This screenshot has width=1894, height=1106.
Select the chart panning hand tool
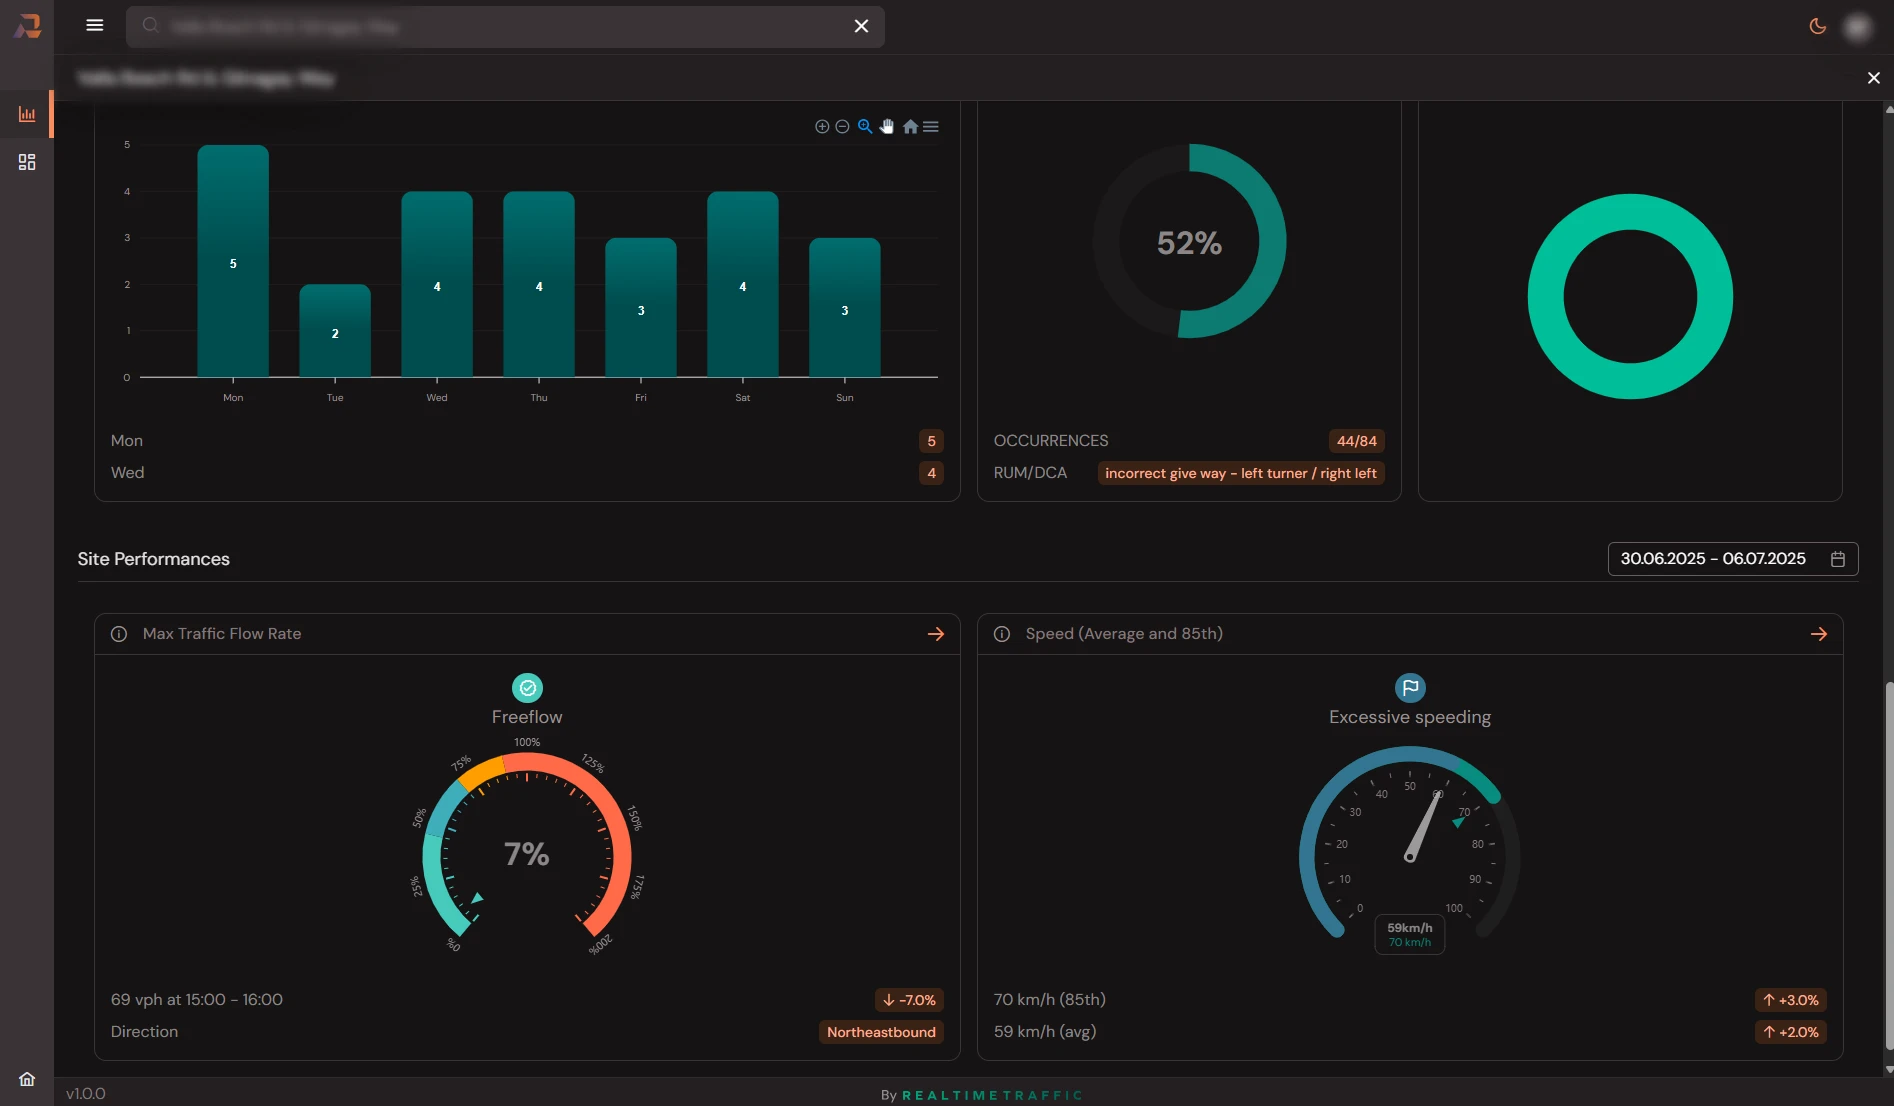point(887,127)
